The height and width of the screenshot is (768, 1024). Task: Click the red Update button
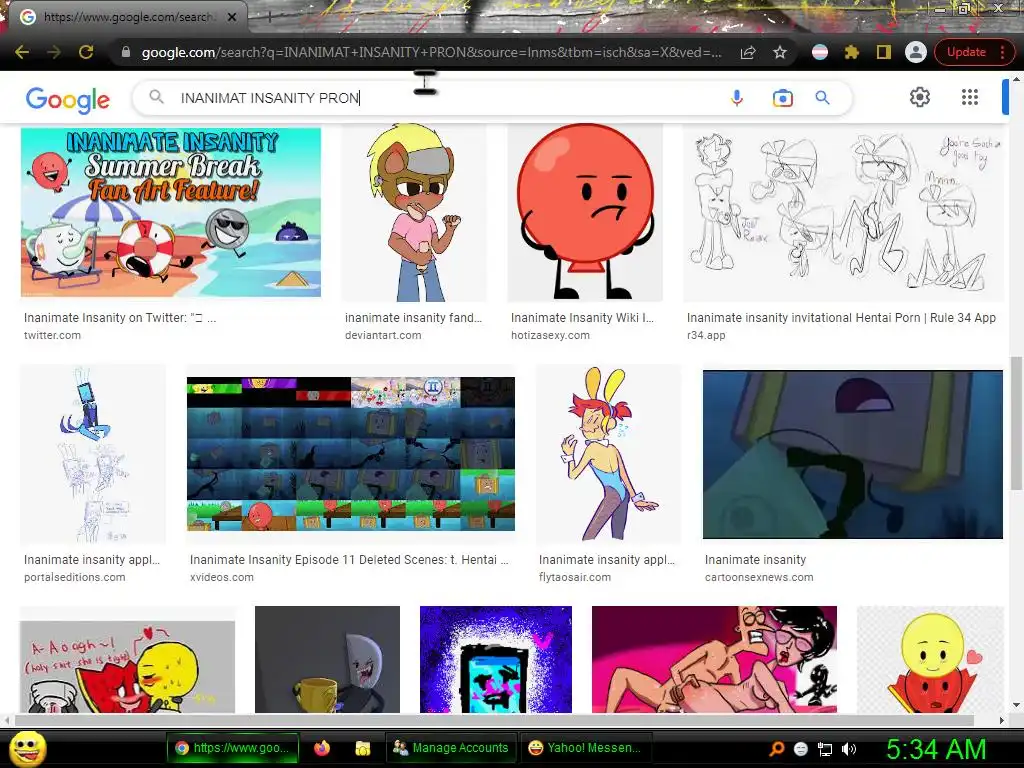coord(967,52)
